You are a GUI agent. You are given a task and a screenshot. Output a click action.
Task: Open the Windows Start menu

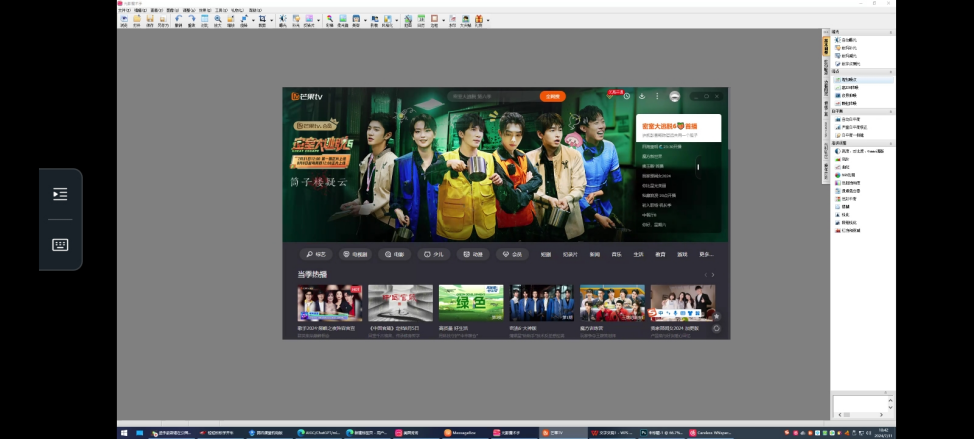click(124, 433)
